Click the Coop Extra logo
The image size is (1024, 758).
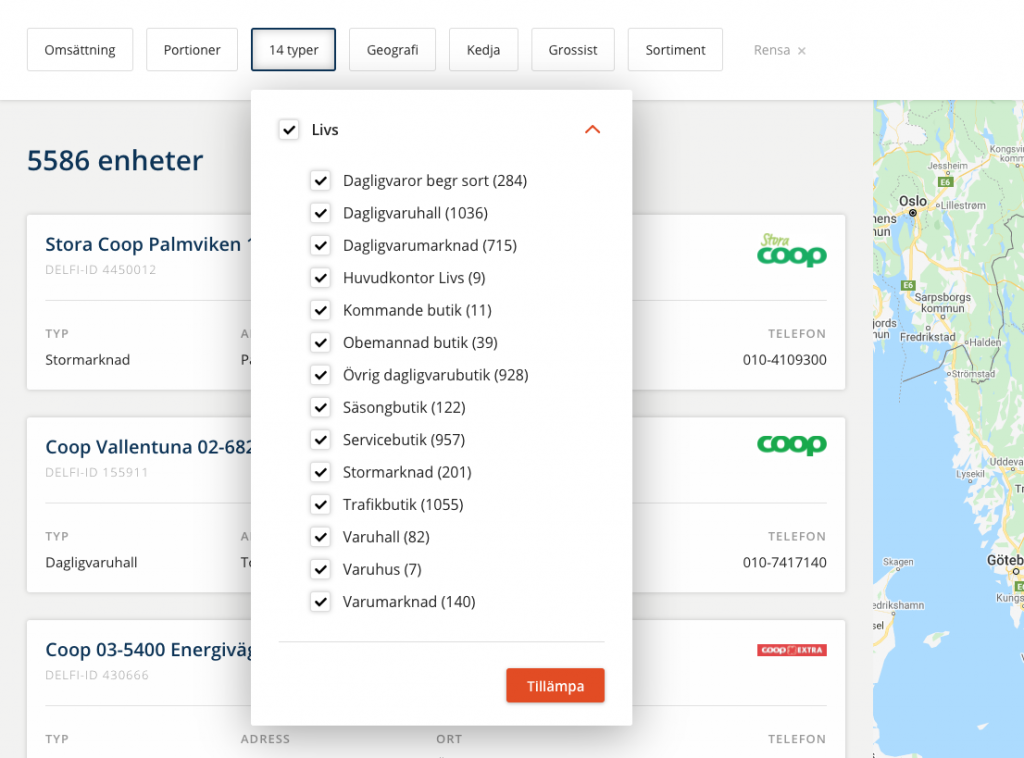[792, 650]
